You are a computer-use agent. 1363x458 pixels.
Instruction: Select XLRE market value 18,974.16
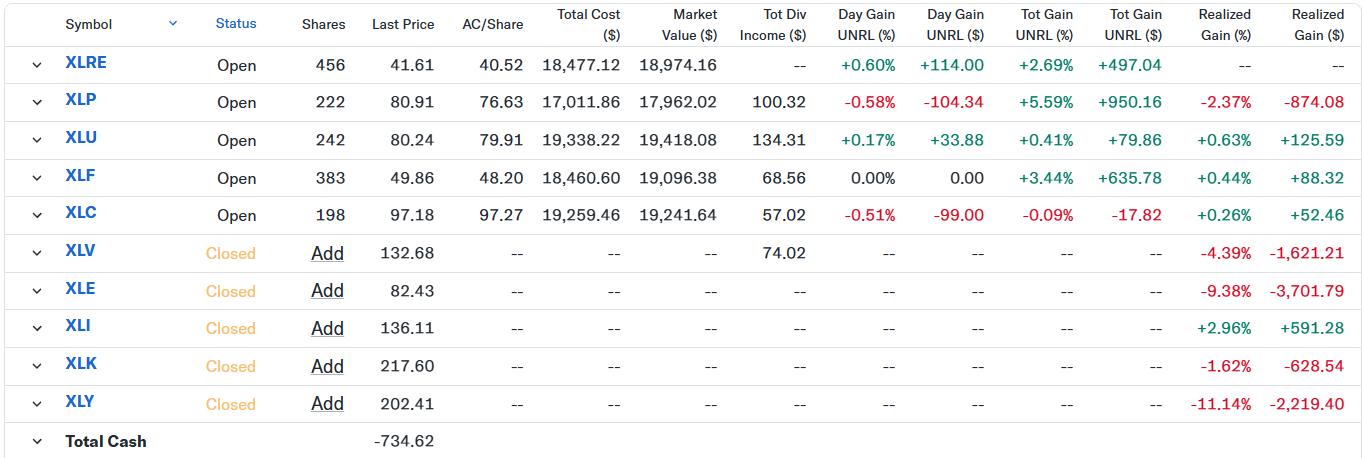678,65
